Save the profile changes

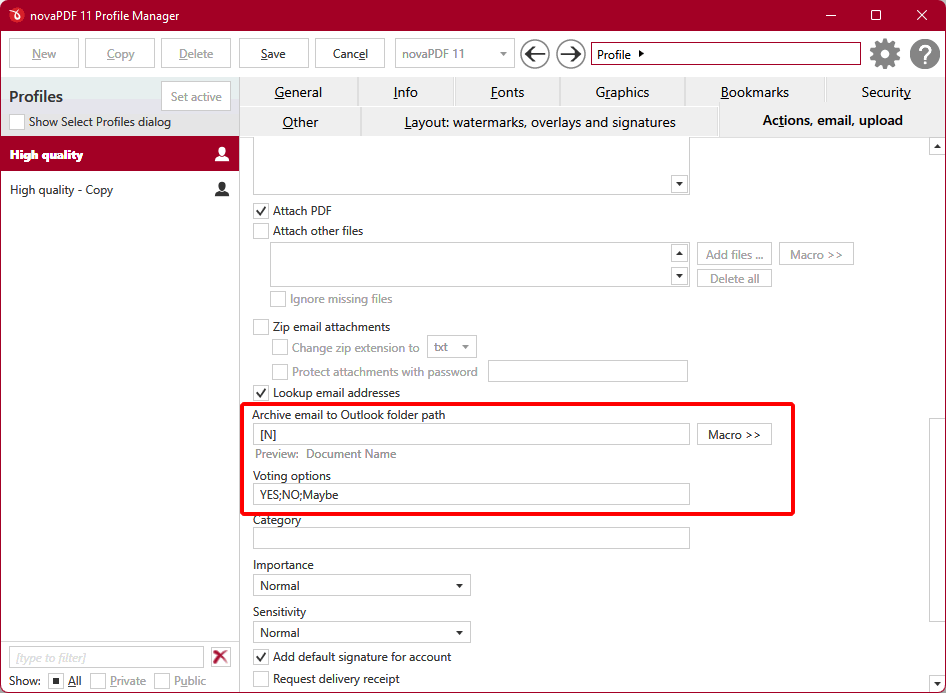pos(273,54)
